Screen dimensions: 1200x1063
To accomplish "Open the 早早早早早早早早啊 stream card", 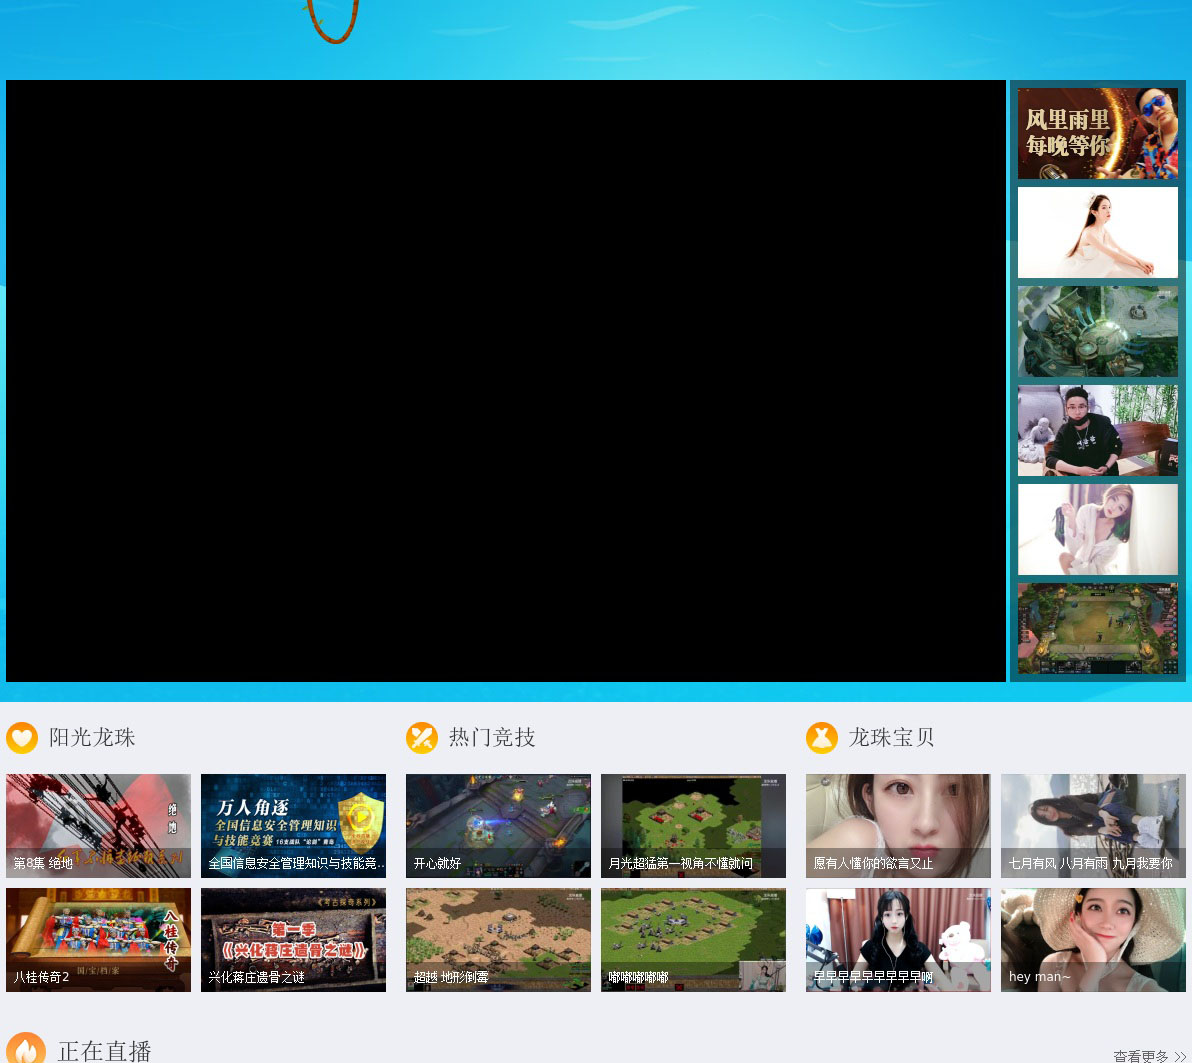I will point(898,940).
